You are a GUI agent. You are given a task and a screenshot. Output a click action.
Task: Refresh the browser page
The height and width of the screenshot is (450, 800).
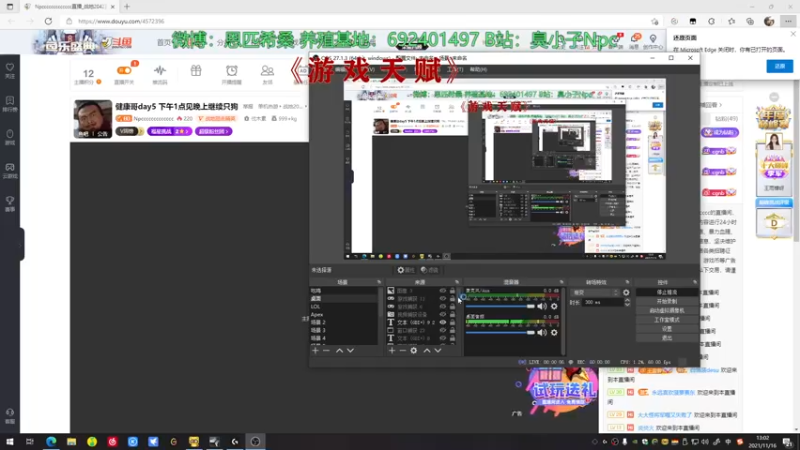point(48,21)
